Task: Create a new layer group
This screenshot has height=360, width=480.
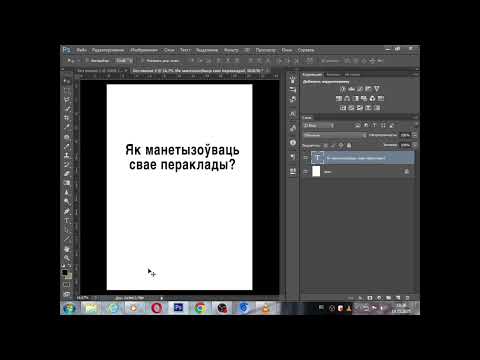Action: (389, 298)
